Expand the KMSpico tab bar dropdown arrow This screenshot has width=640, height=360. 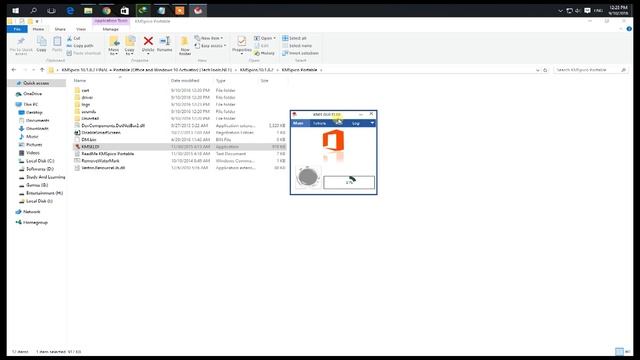click(x=372, y=123)
